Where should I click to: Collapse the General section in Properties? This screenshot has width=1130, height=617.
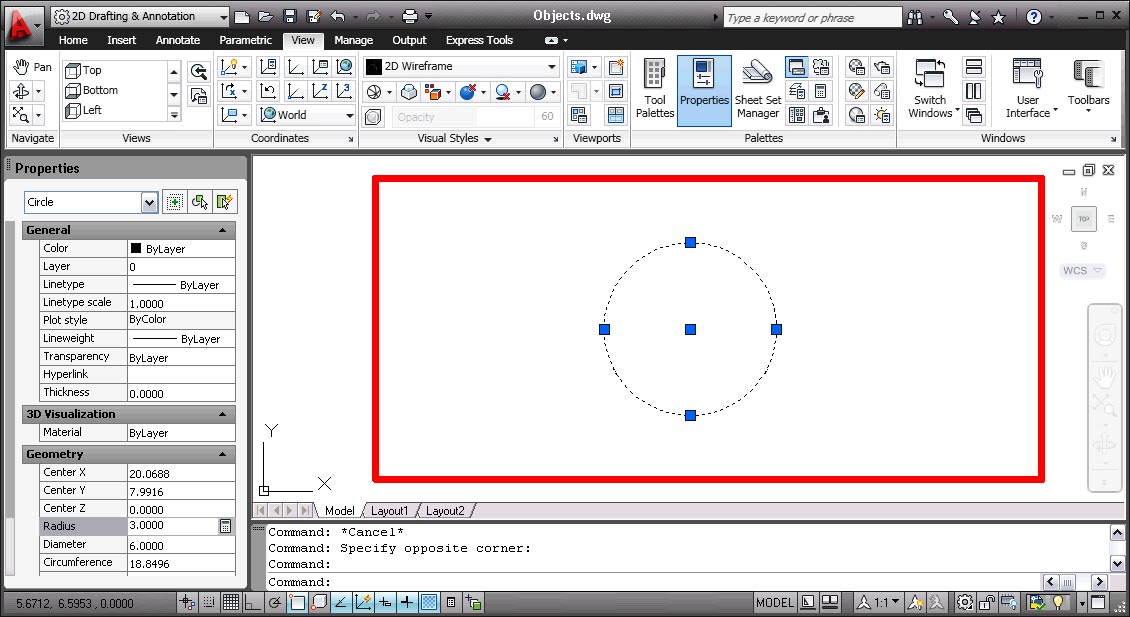tap(223, 231)
